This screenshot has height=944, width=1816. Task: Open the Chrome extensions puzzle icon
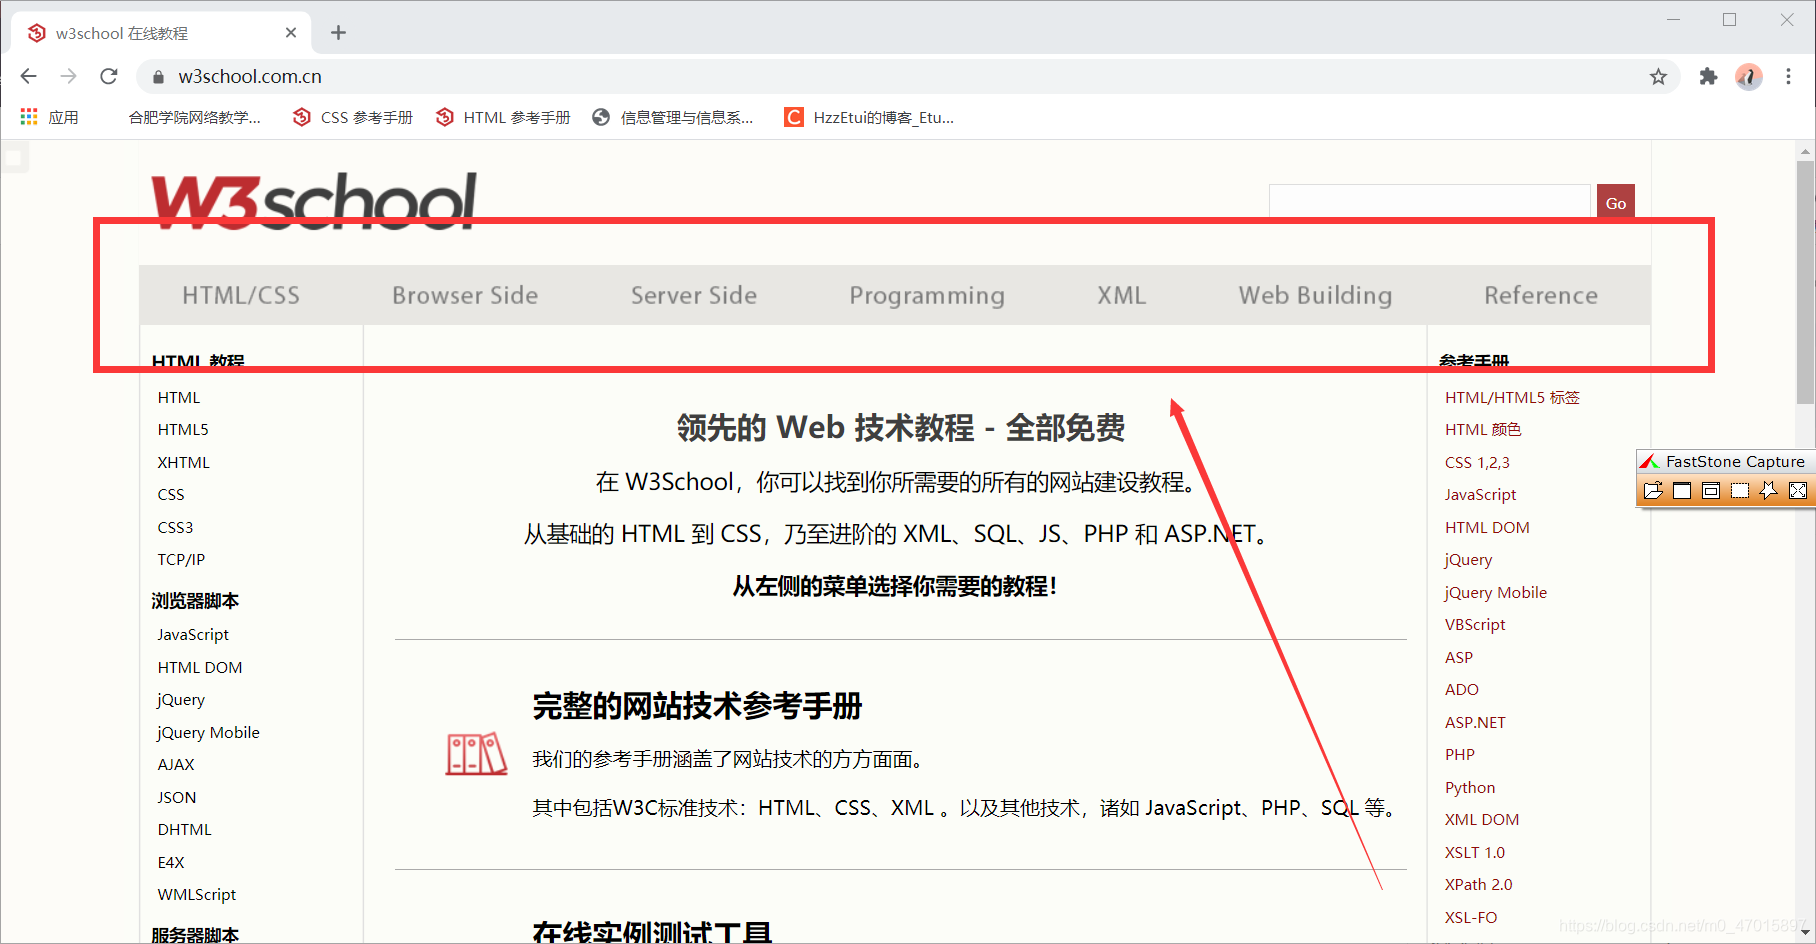pyautogui.click(x=1708, y=76)
